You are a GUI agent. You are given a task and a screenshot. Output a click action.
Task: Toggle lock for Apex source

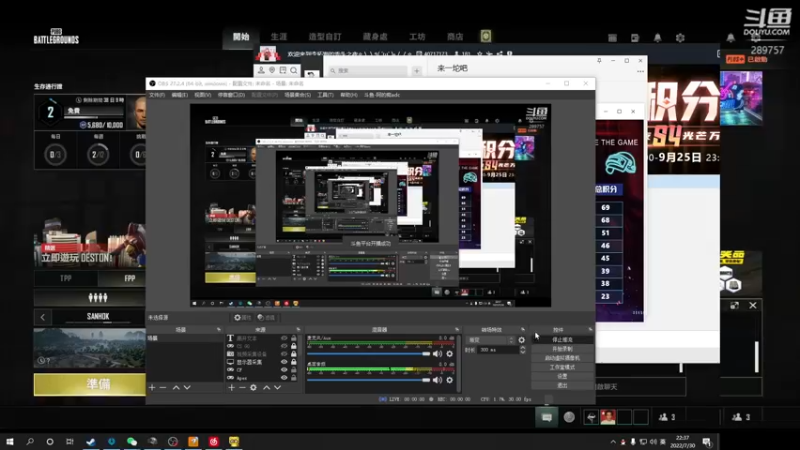294,378
